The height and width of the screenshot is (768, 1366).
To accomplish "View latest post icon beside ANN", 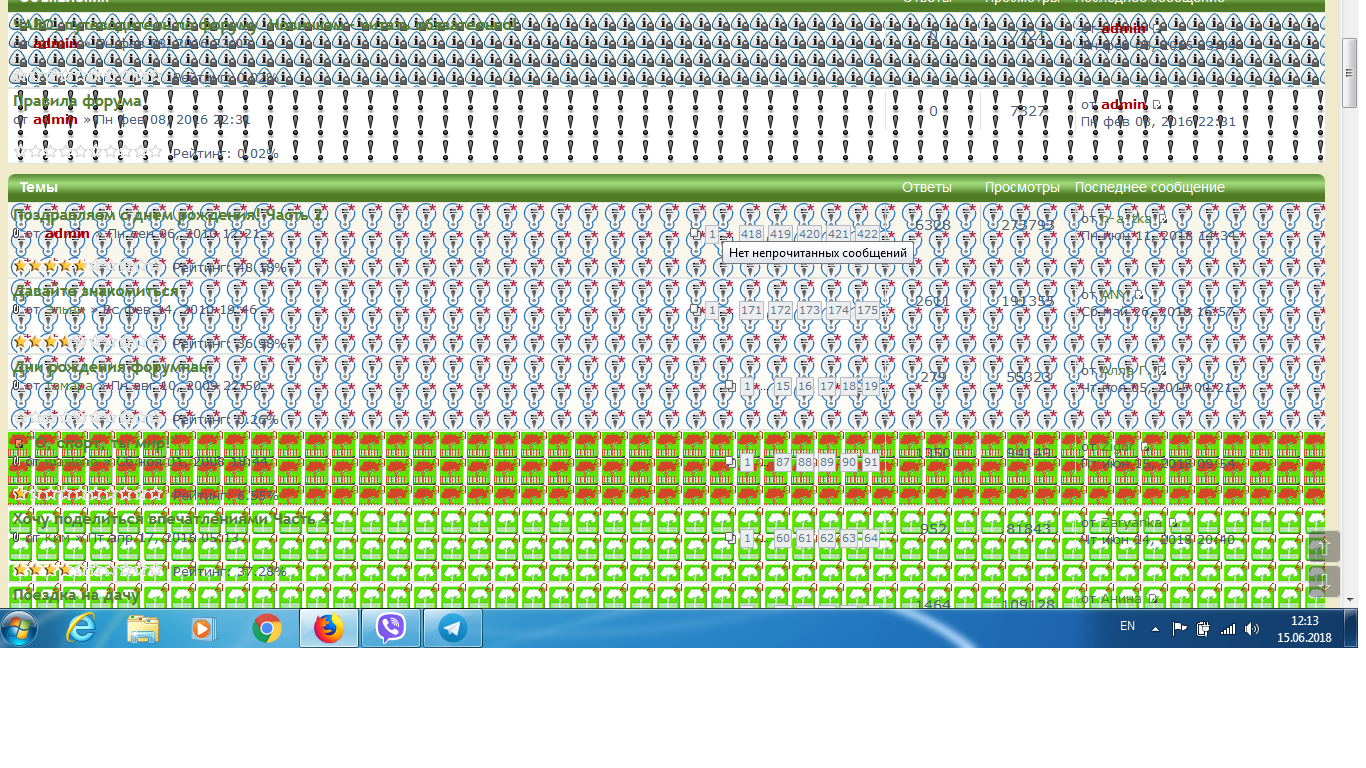I will pyautogui.click(x=1138, y=295).
